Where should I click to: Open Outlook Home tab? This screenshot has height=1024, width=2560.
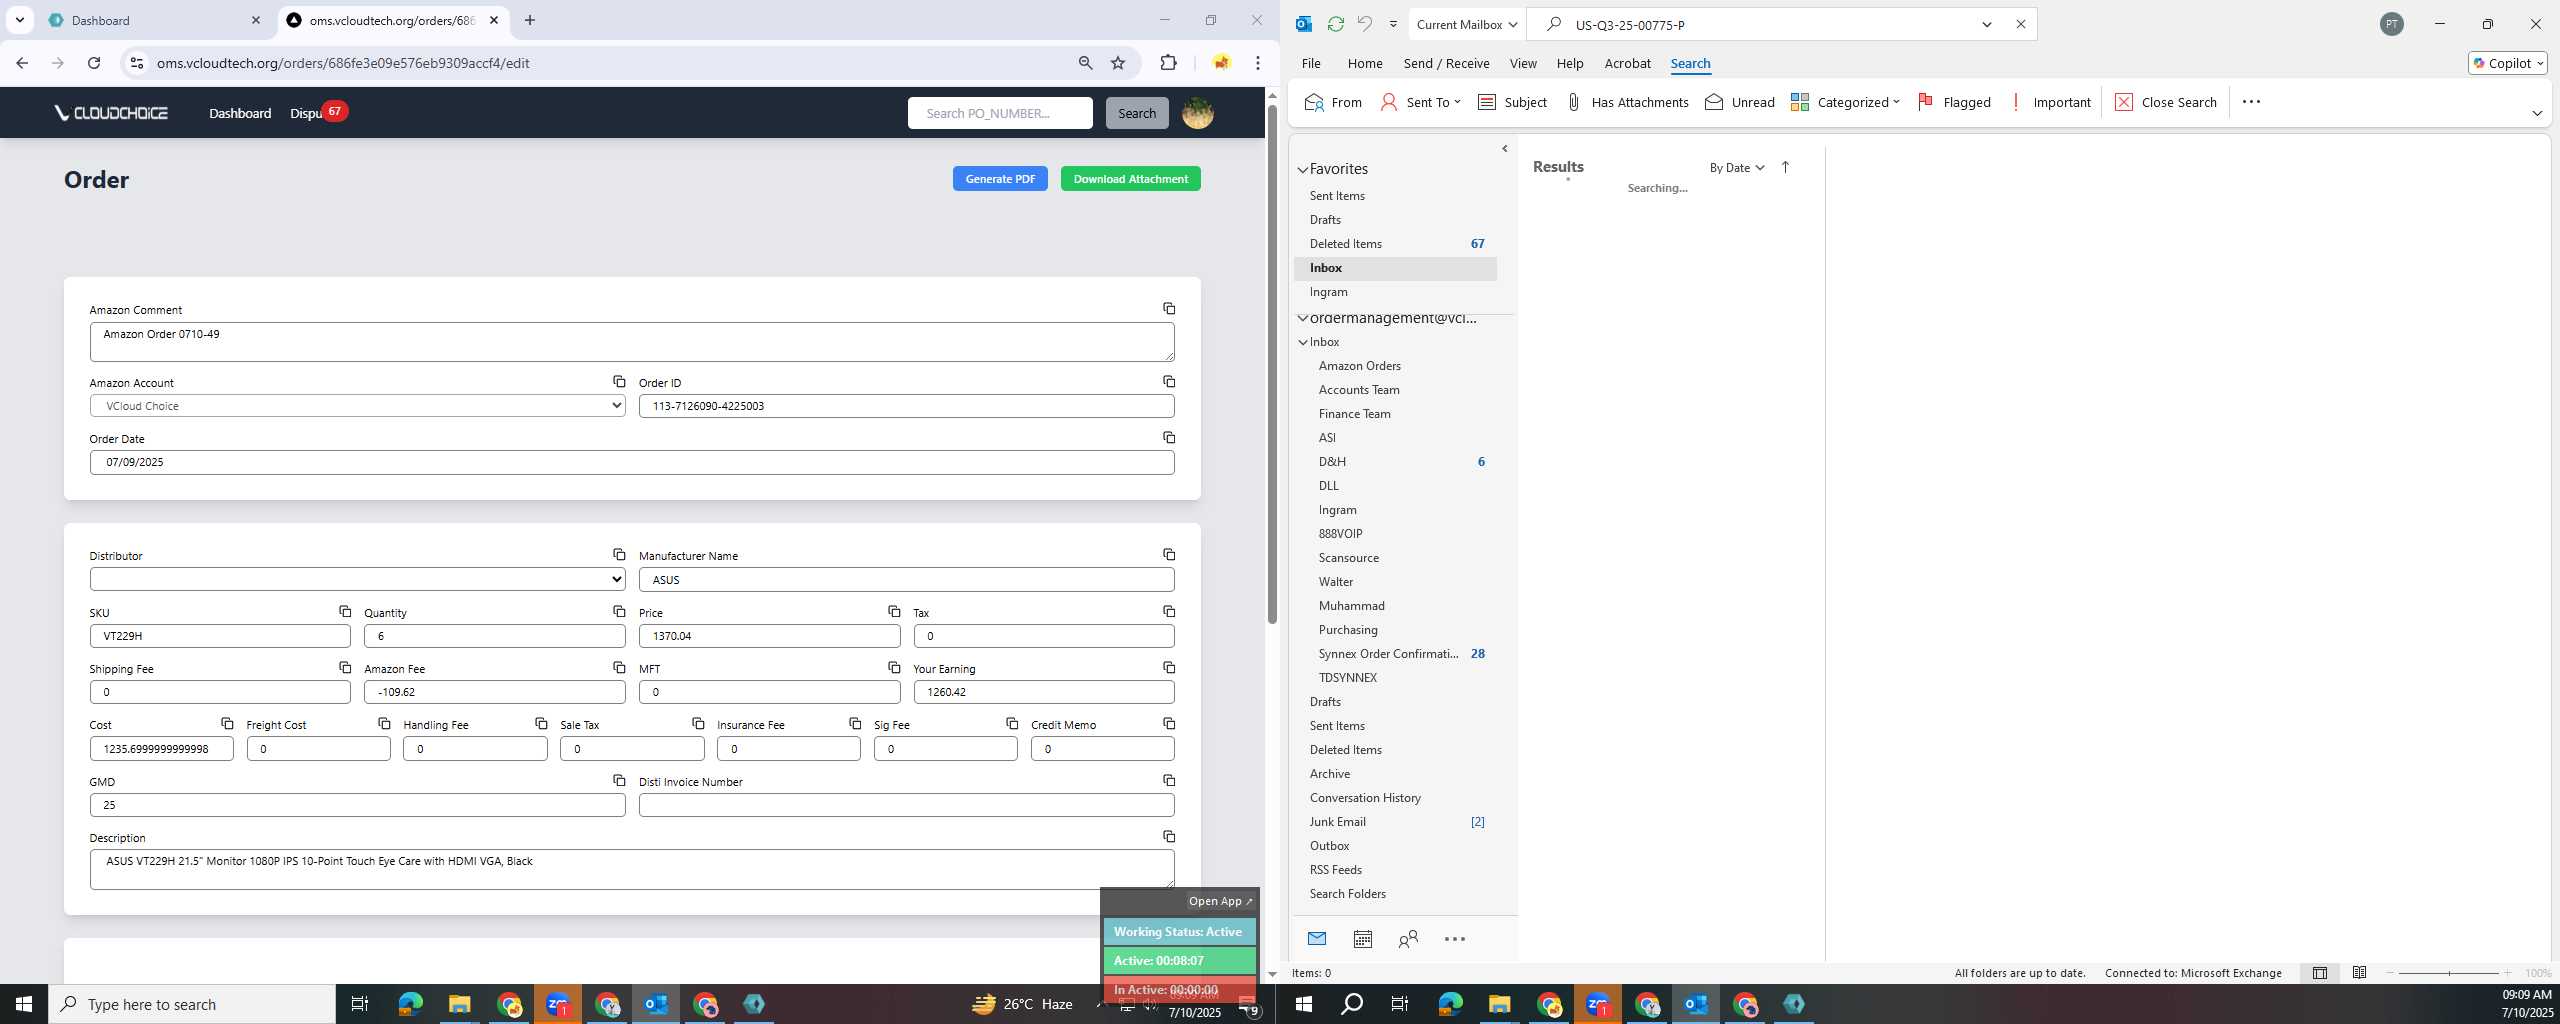point(1365,63)
